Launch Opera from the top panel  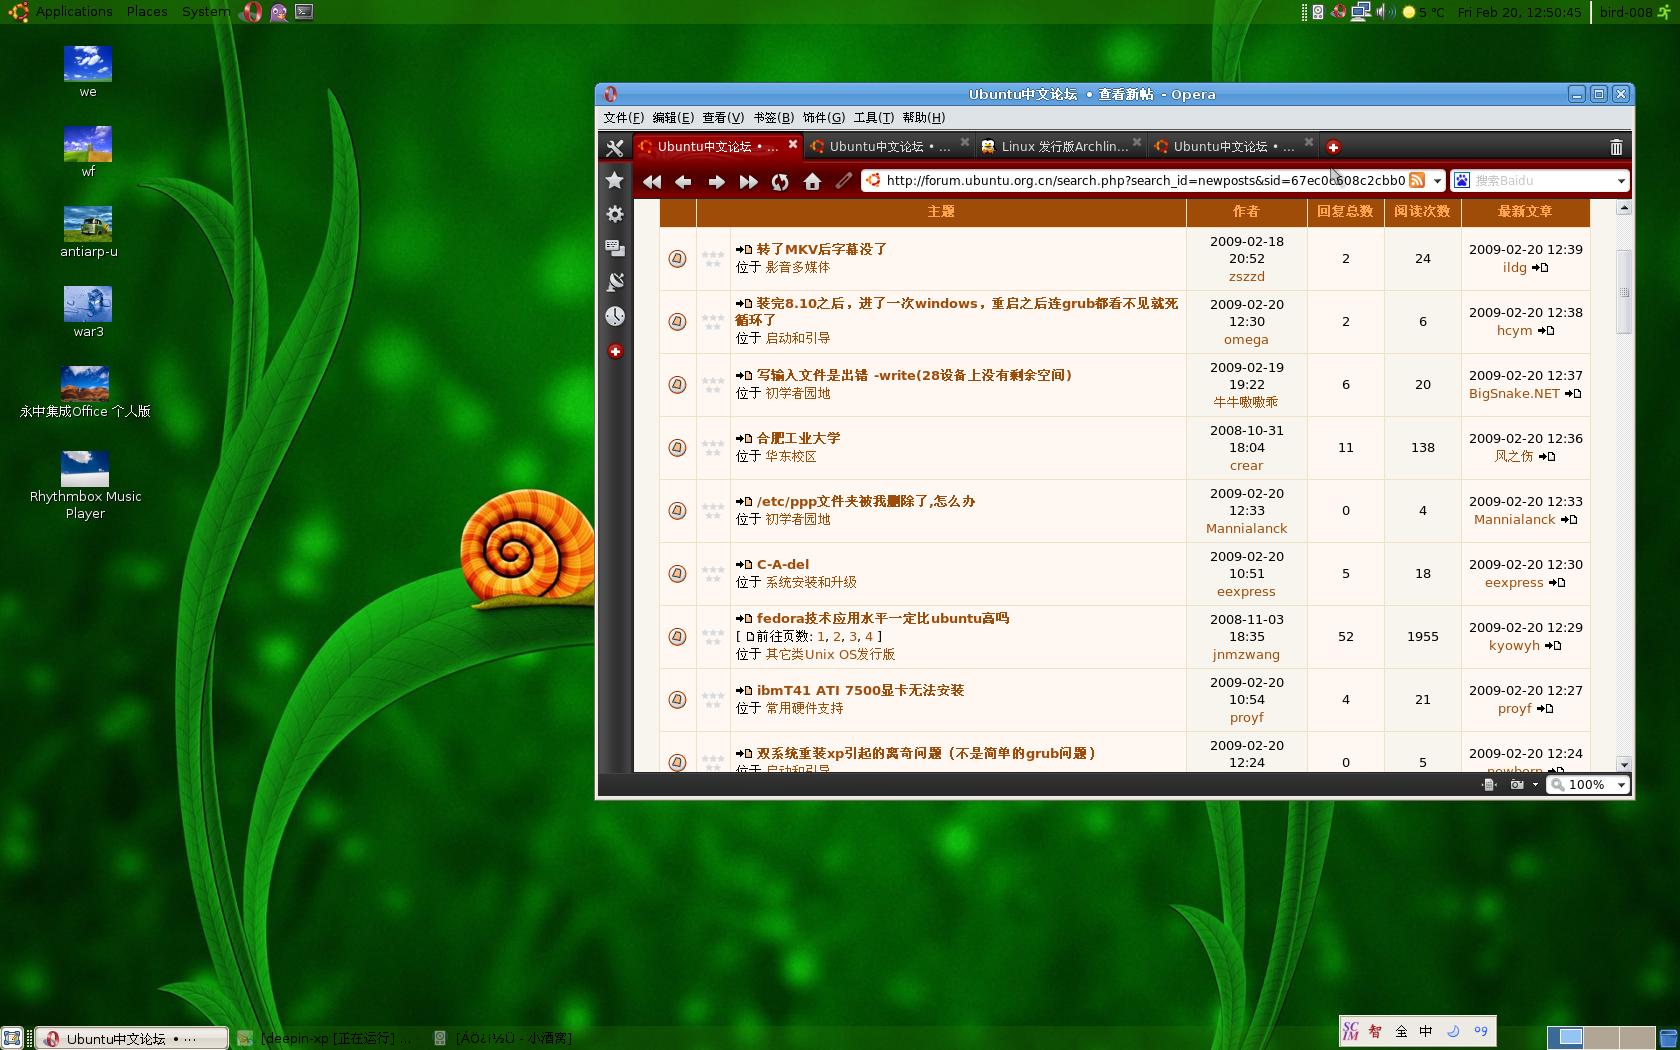pyautogui.click(x=252, y=12)
